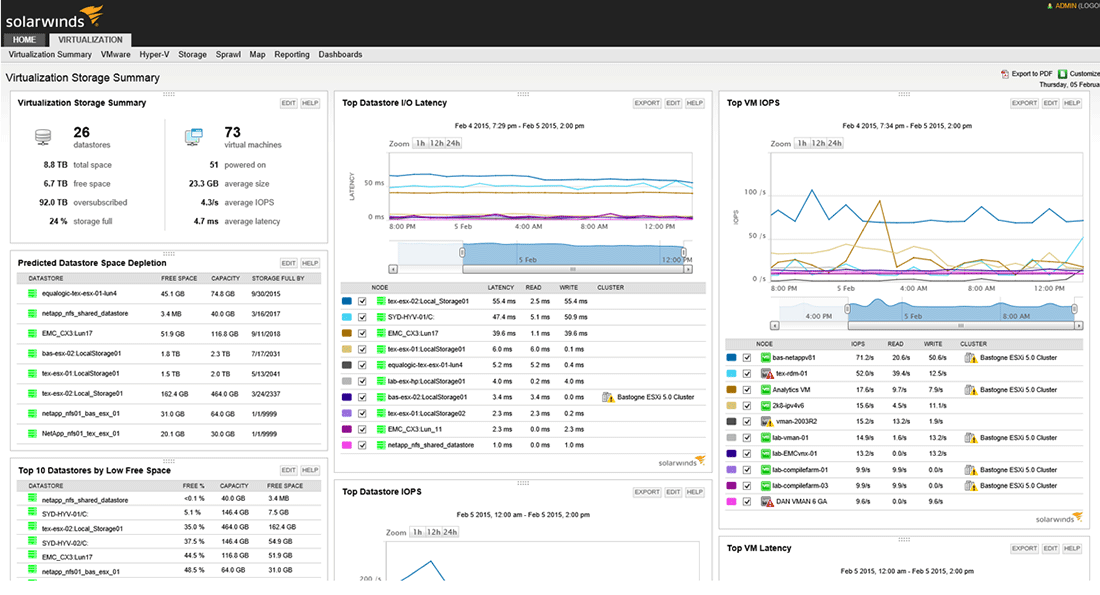Toggle the 2k8-ipv4v6 series checkbox
Viewport: 1100px width, 595px height.
pos(747,406)
